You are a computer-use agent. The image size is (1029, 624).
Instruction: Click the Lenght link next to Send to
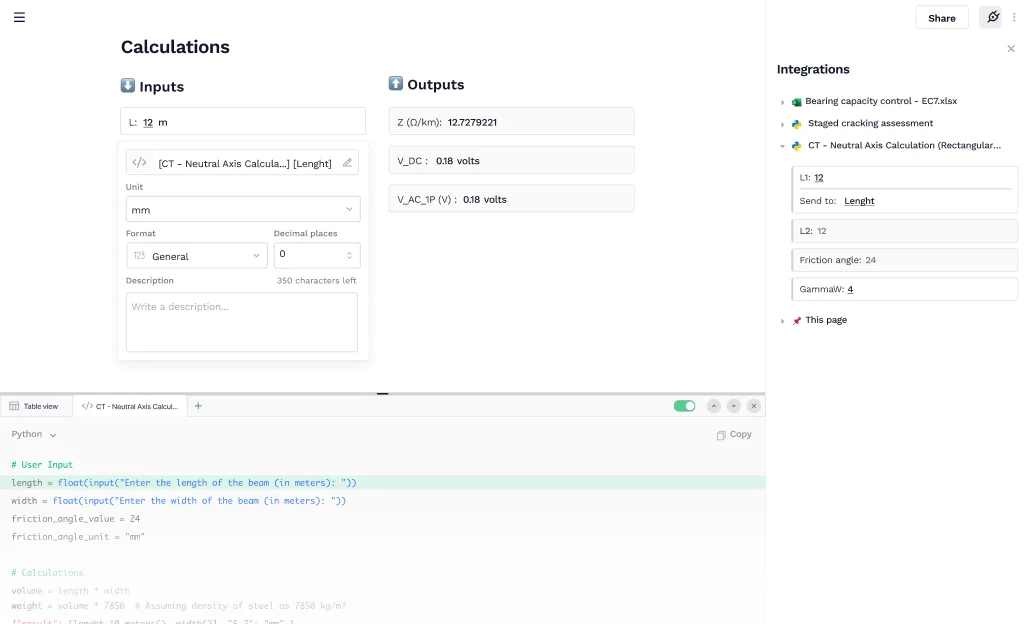coord(859,201)
